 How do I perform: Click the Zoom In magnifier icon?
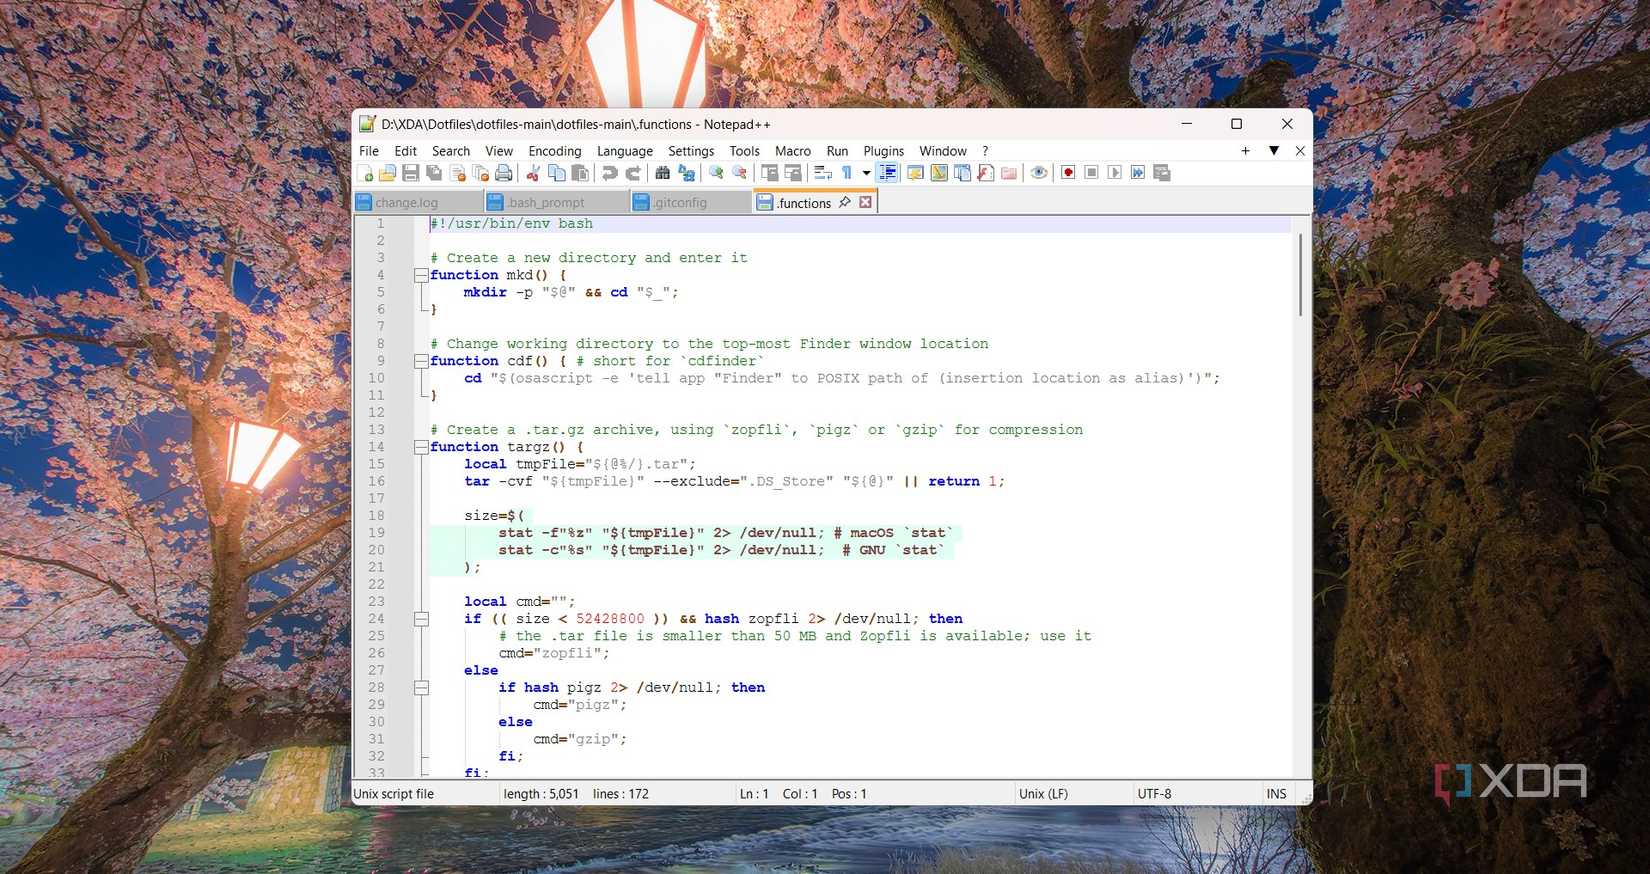[x=716, y=173]
